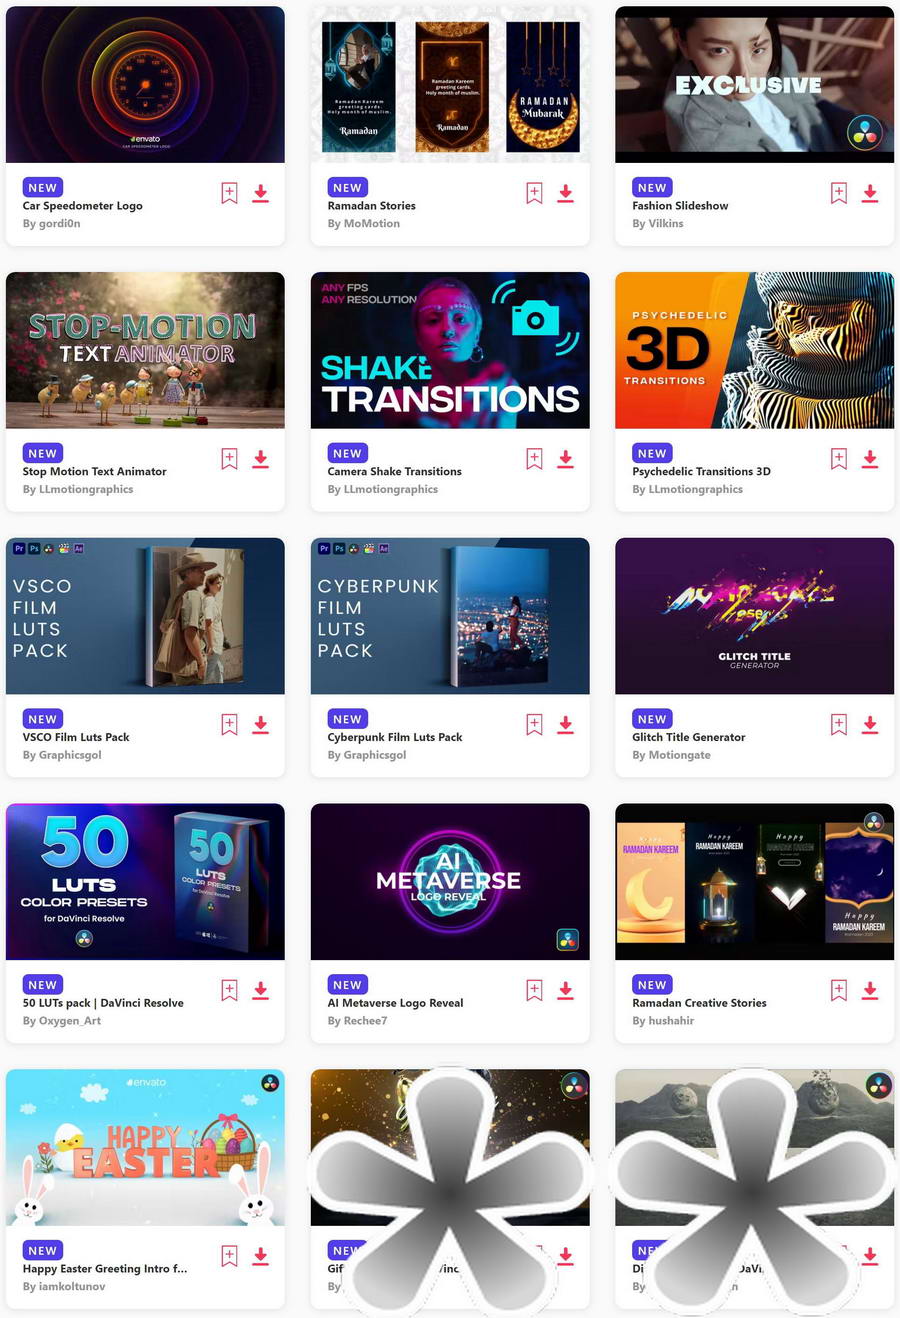Download the Fashion Slideshow template
This screenshot has width=900, height=1318.
[870, 194]
